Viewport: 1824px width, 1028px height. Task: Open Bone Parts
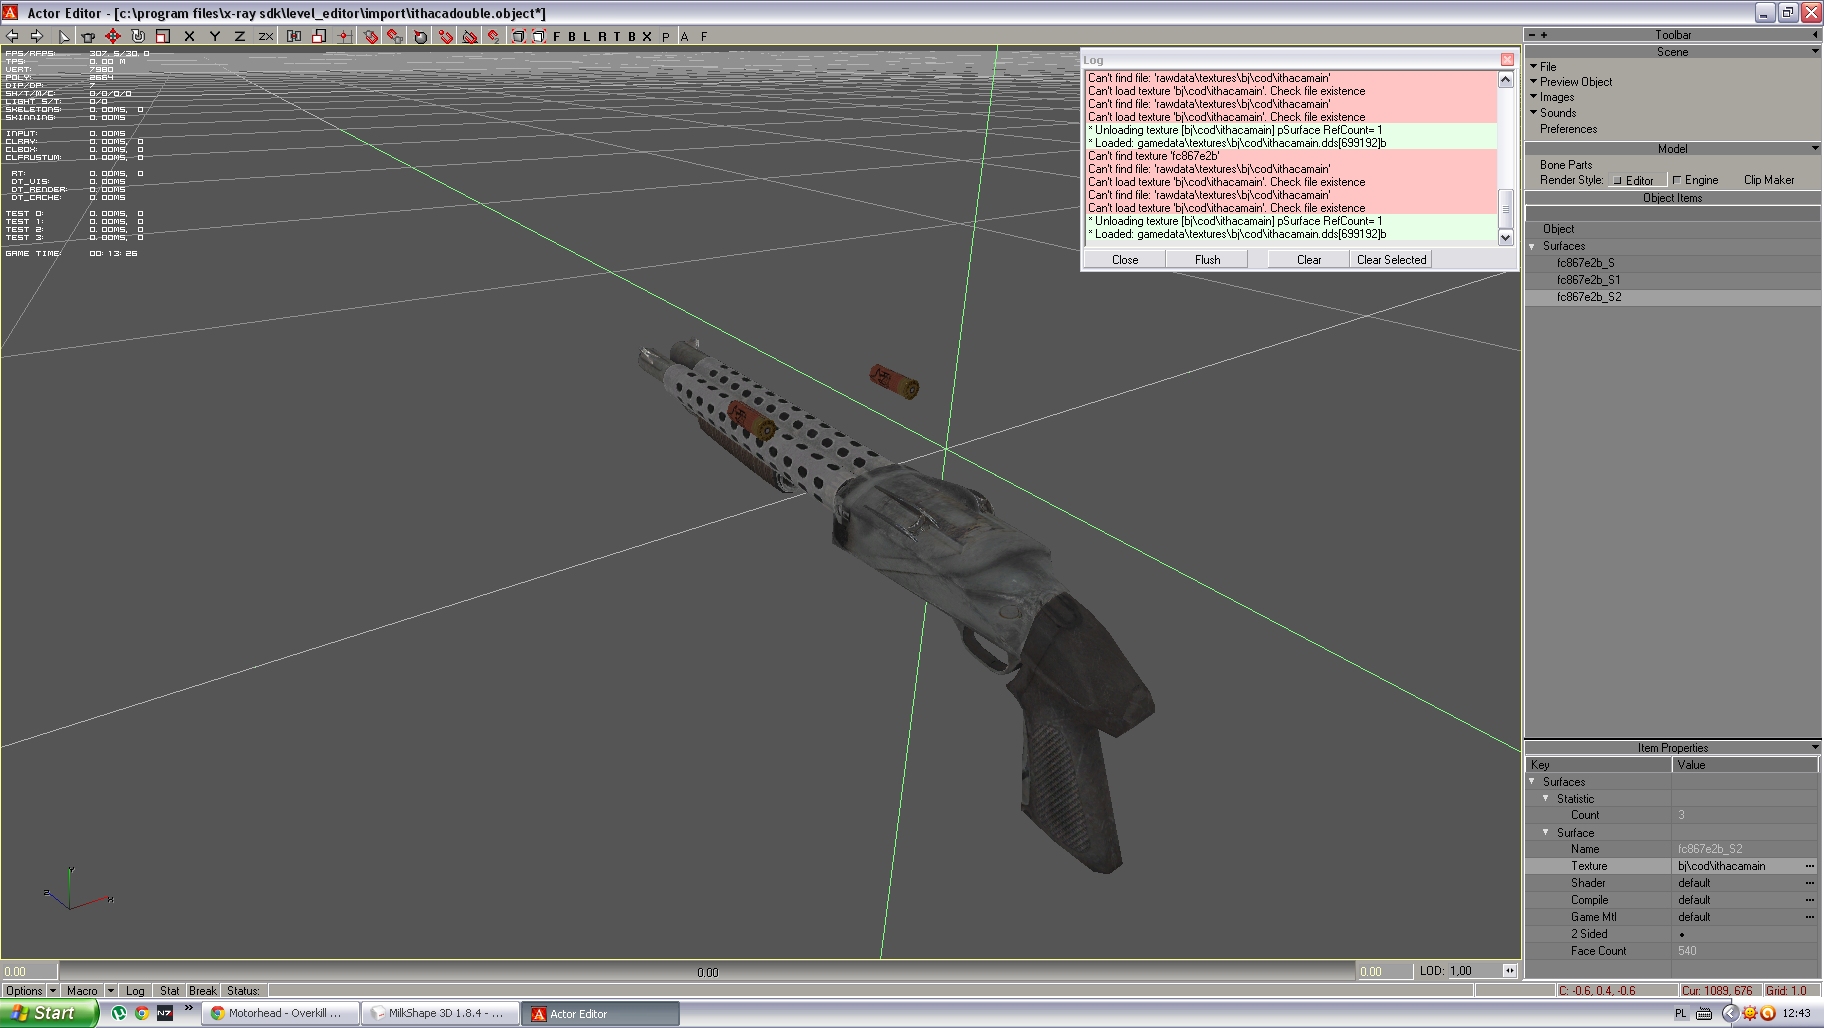[x=1566, y=165]
